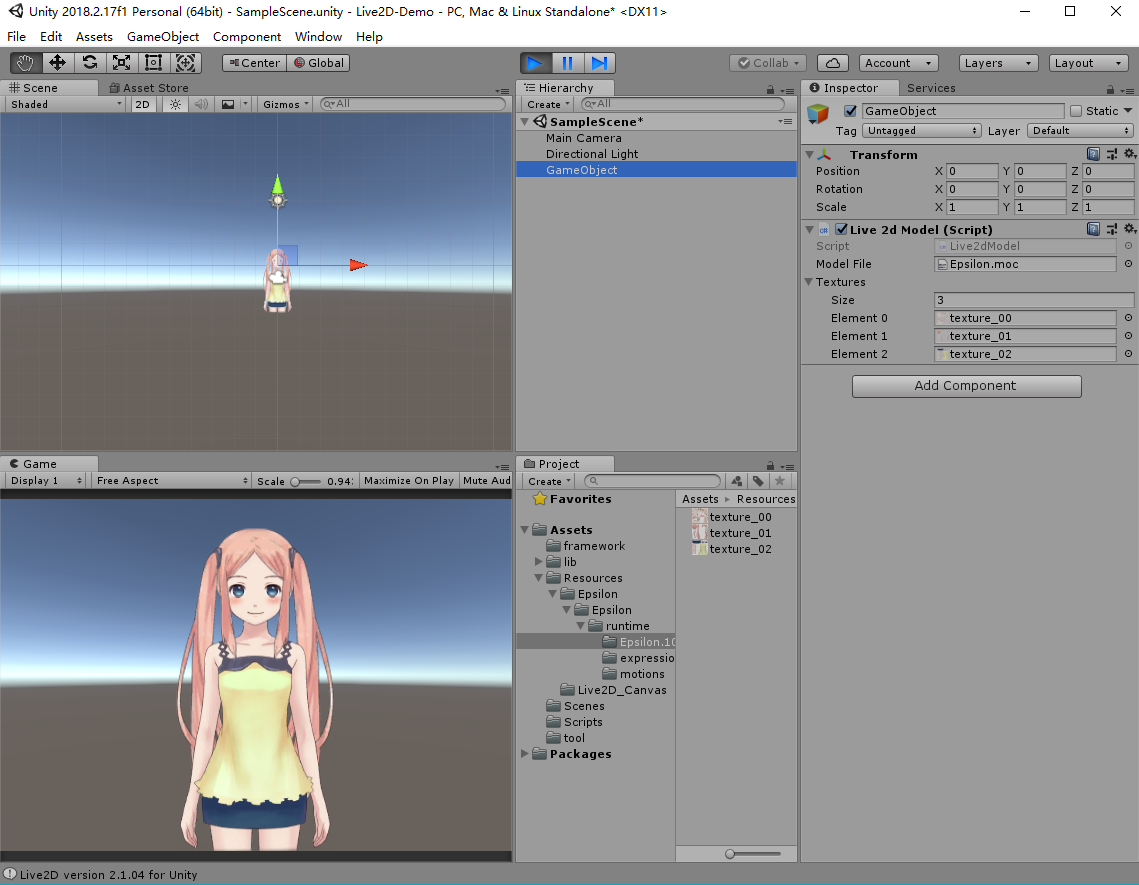
Task: Pick object for Model File field
Action: point(1128,264)
